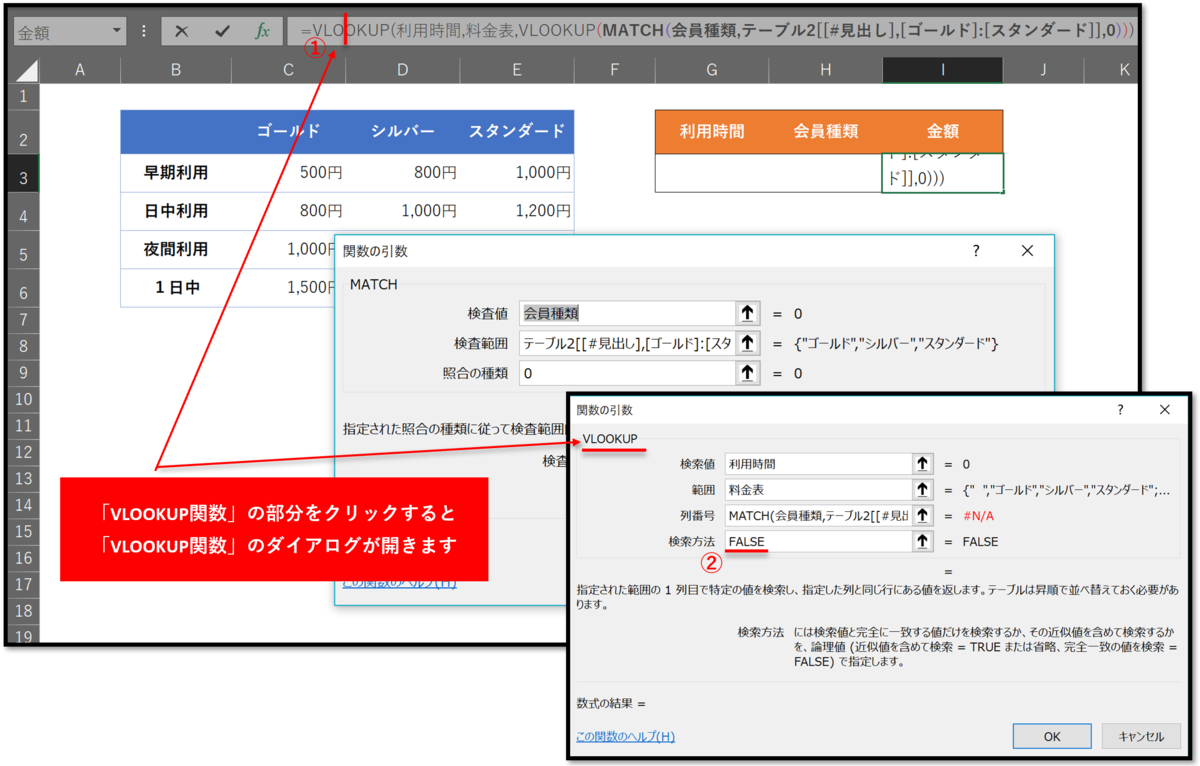The image size is (1200, 766).
Task: Close the MATCH function arguments dialog
Action: (x=1027, y=251)
